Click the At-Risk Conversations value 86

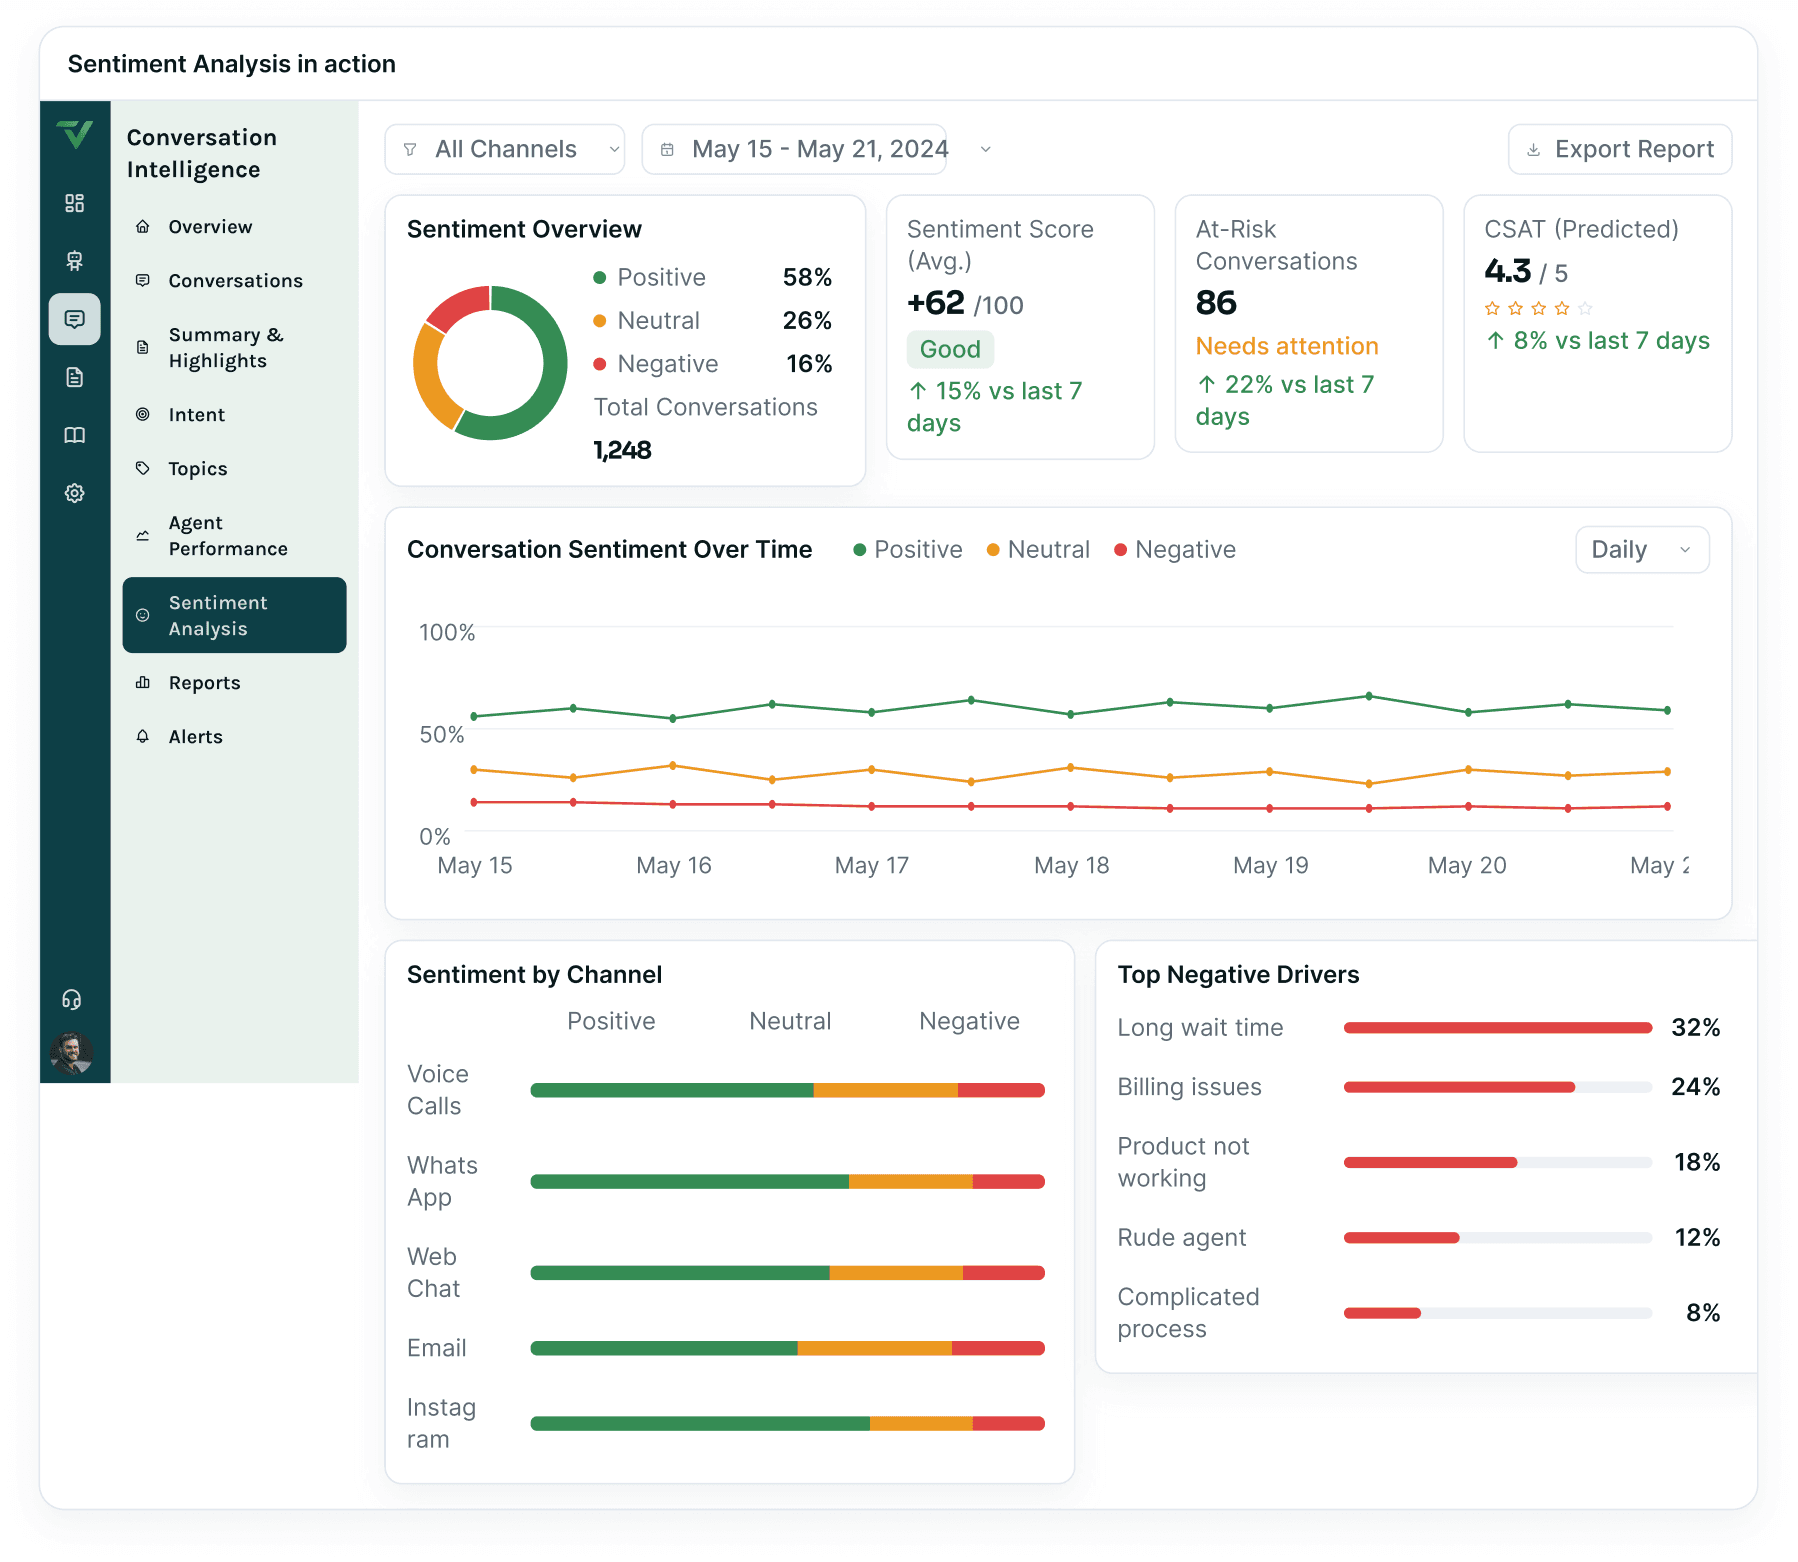1216,302
